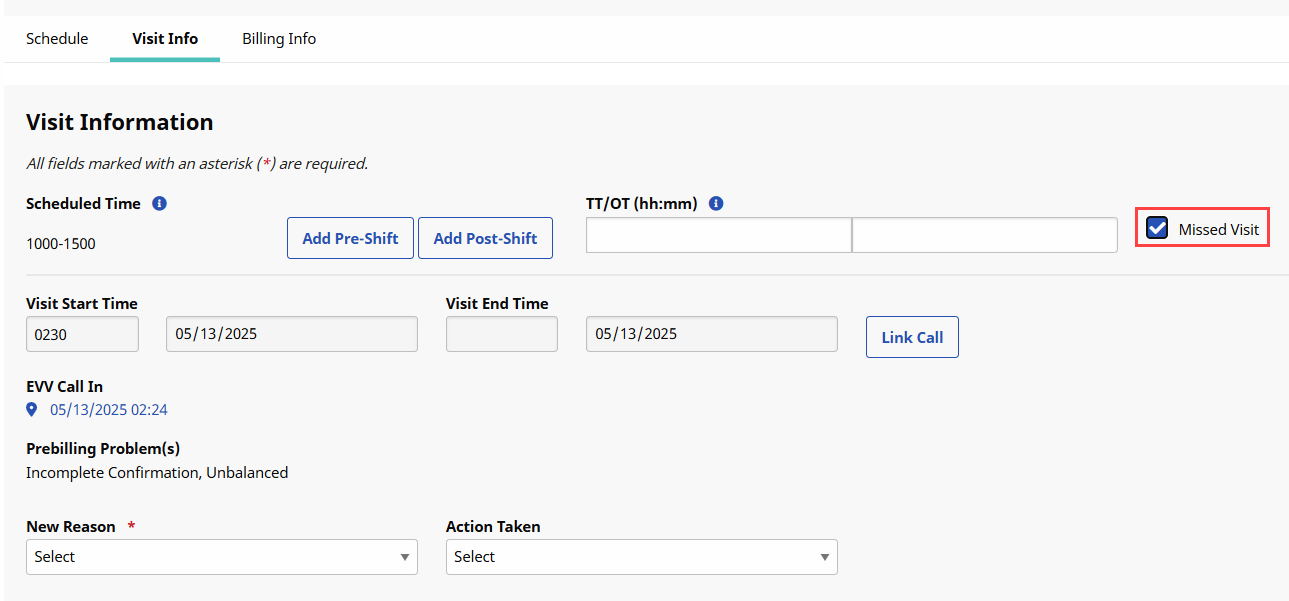Switch to the Schedule tab
The height and width of the screenshot is (601, 1289).
(x=57, y=39)
